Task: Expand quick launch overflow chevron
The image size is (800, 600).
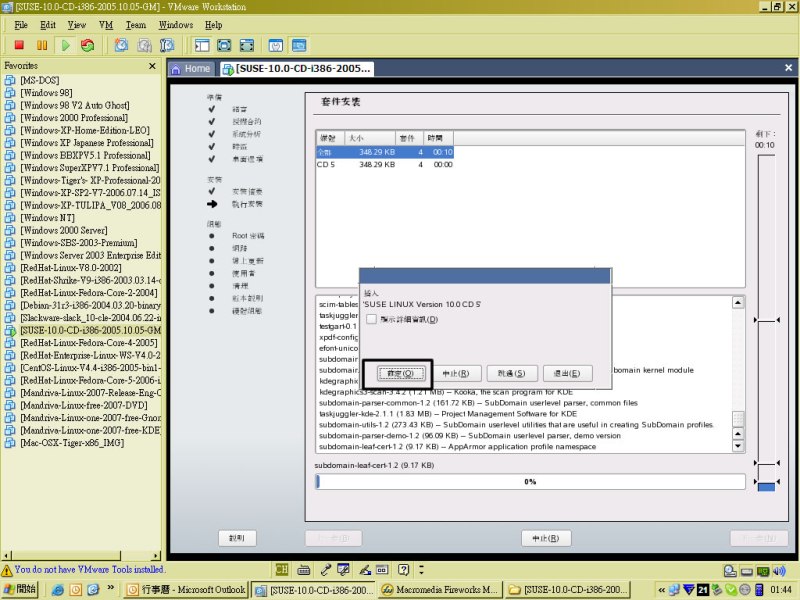Action: tap(110, 588)
